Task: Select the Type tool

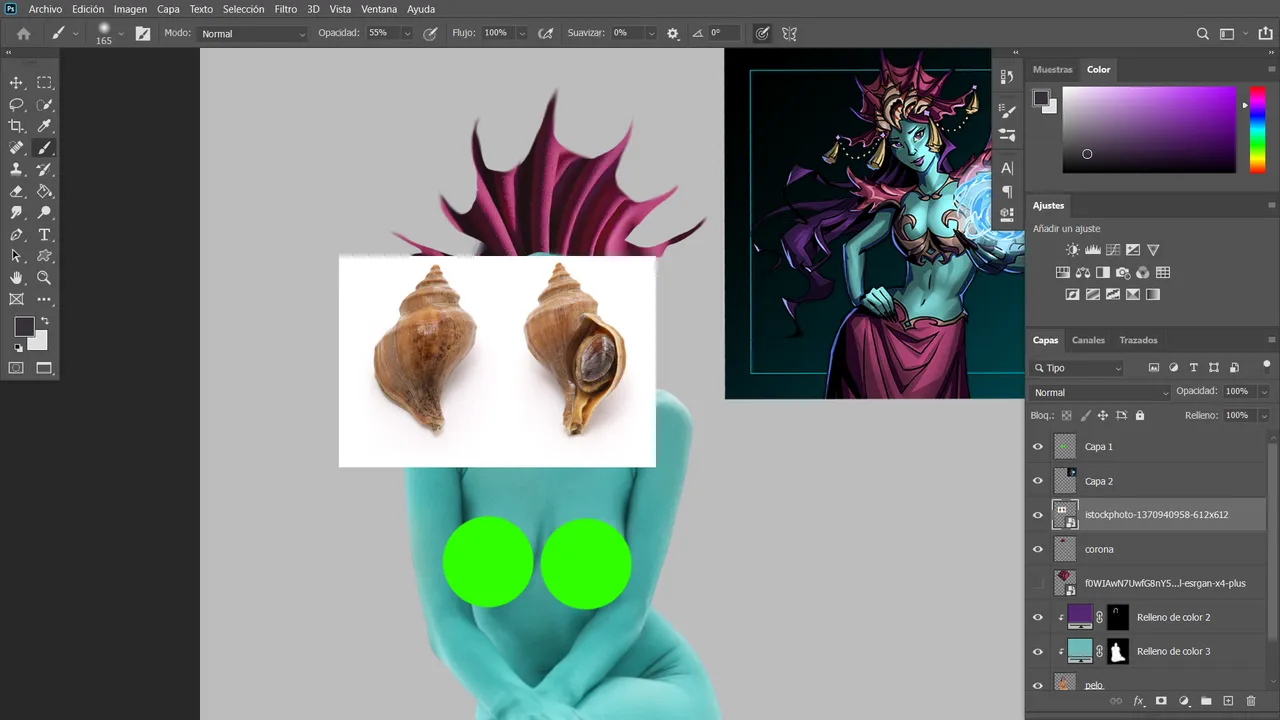Action: 44,235
